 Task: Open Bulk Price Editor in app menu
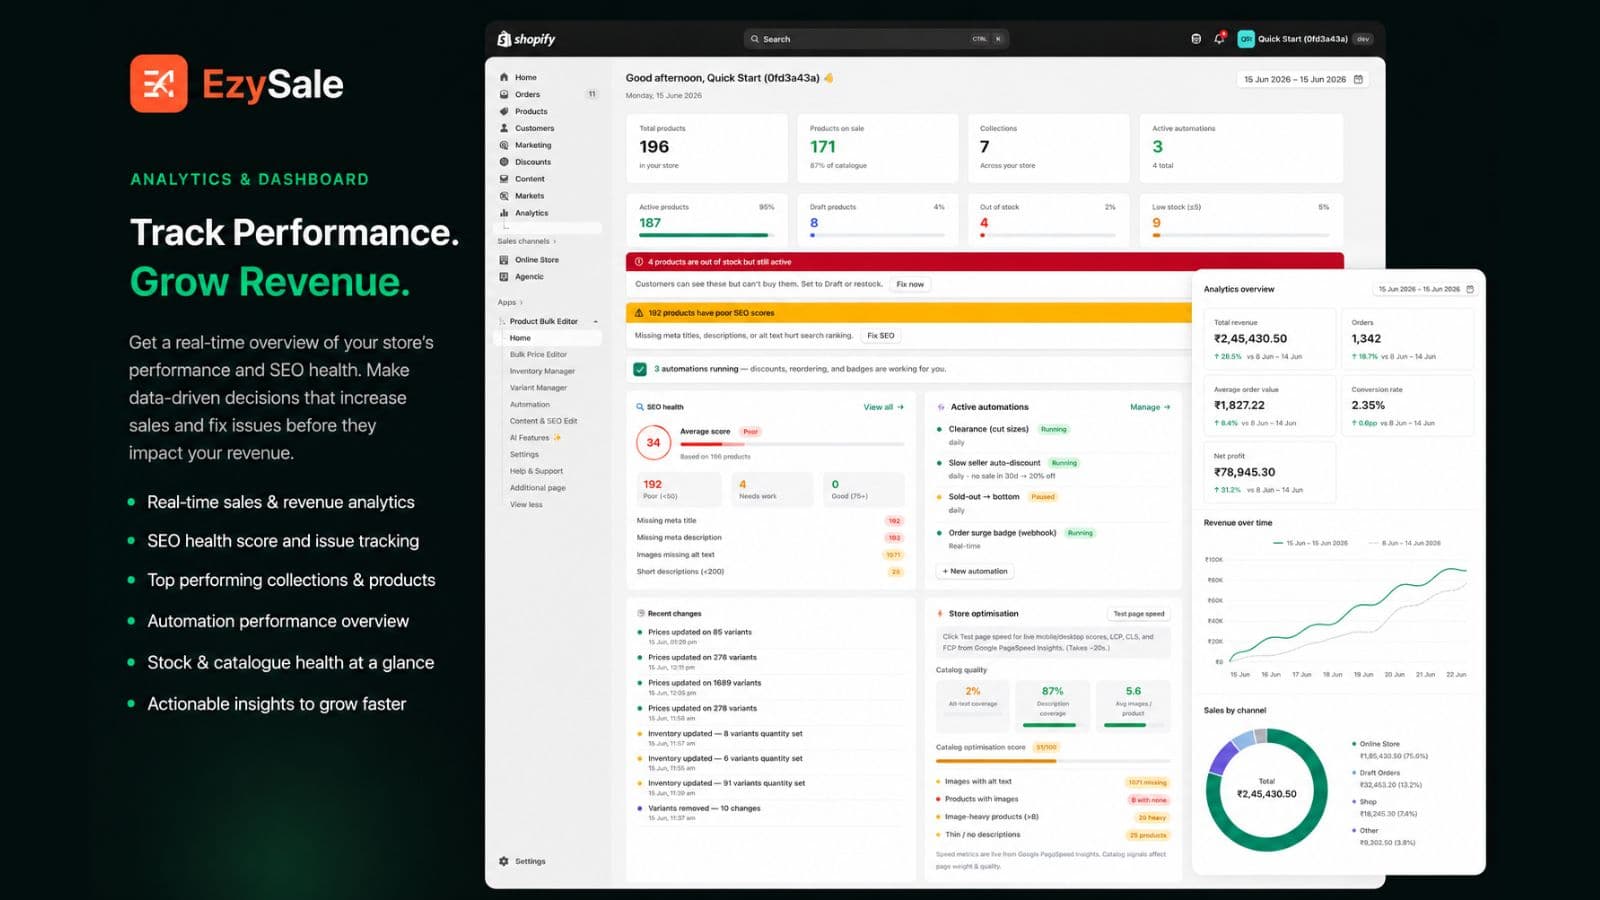pos(538,354)
